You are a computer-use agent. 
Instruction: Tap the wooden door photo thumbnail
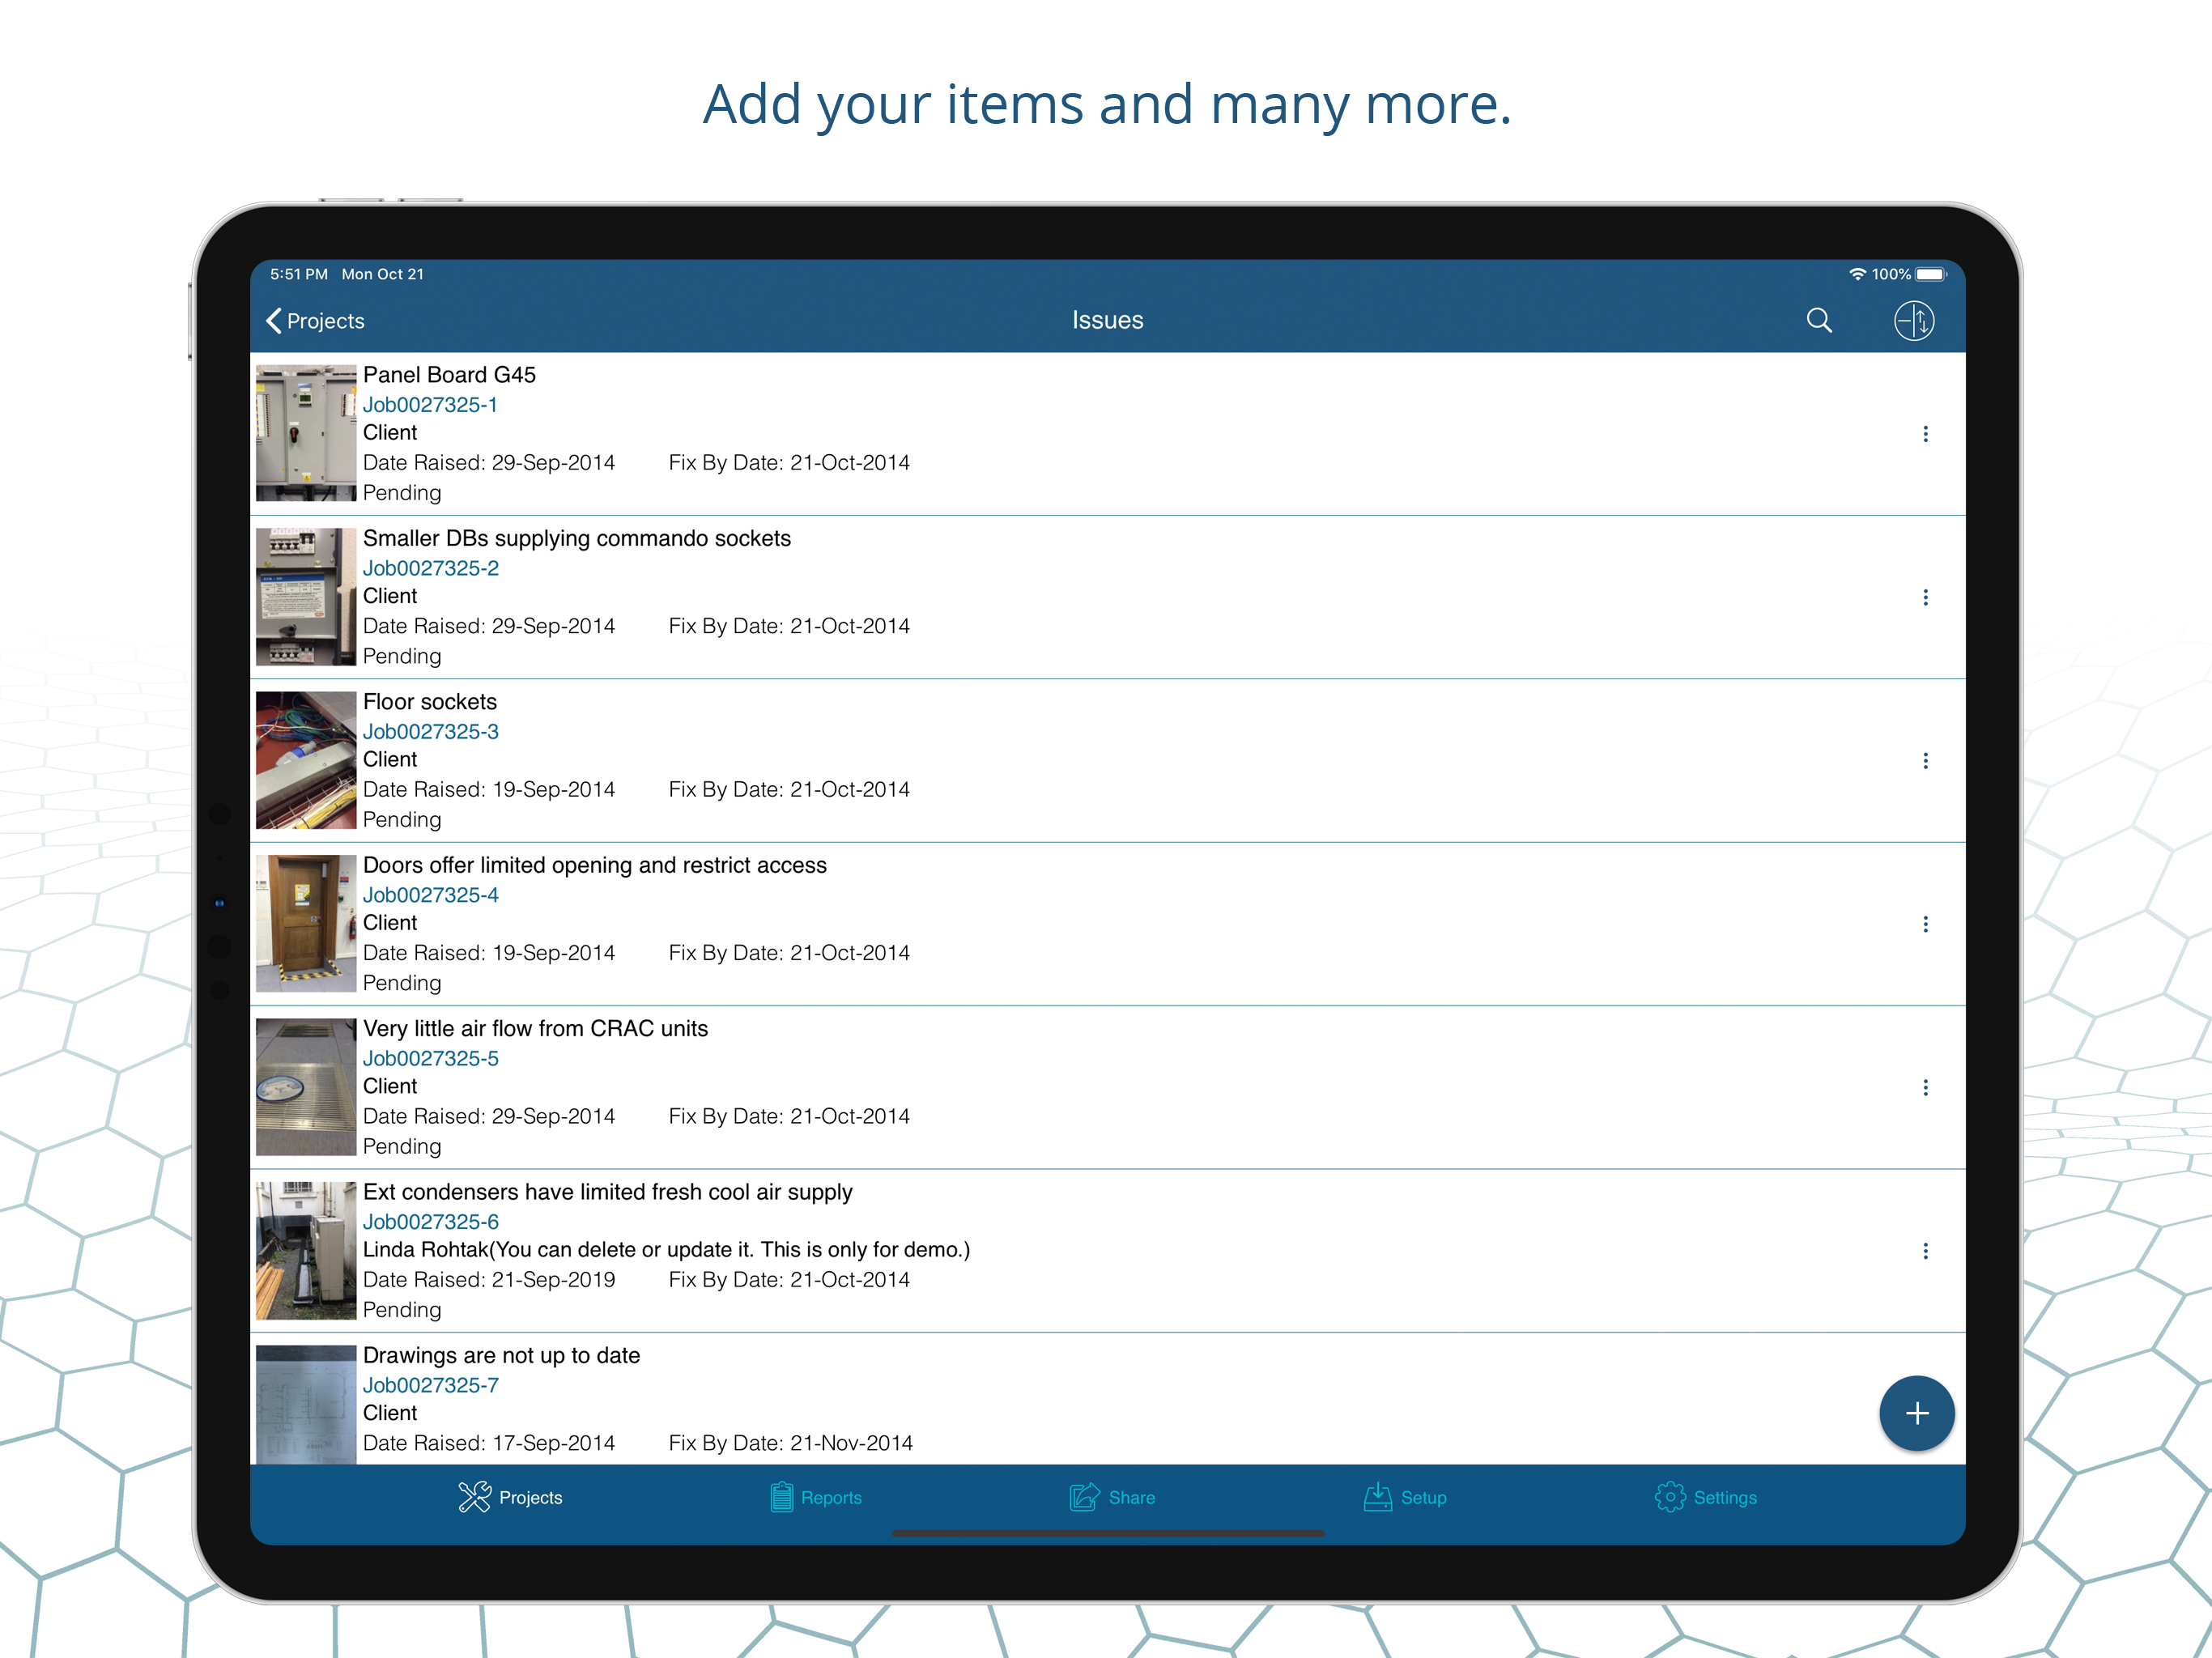(305, 923)
